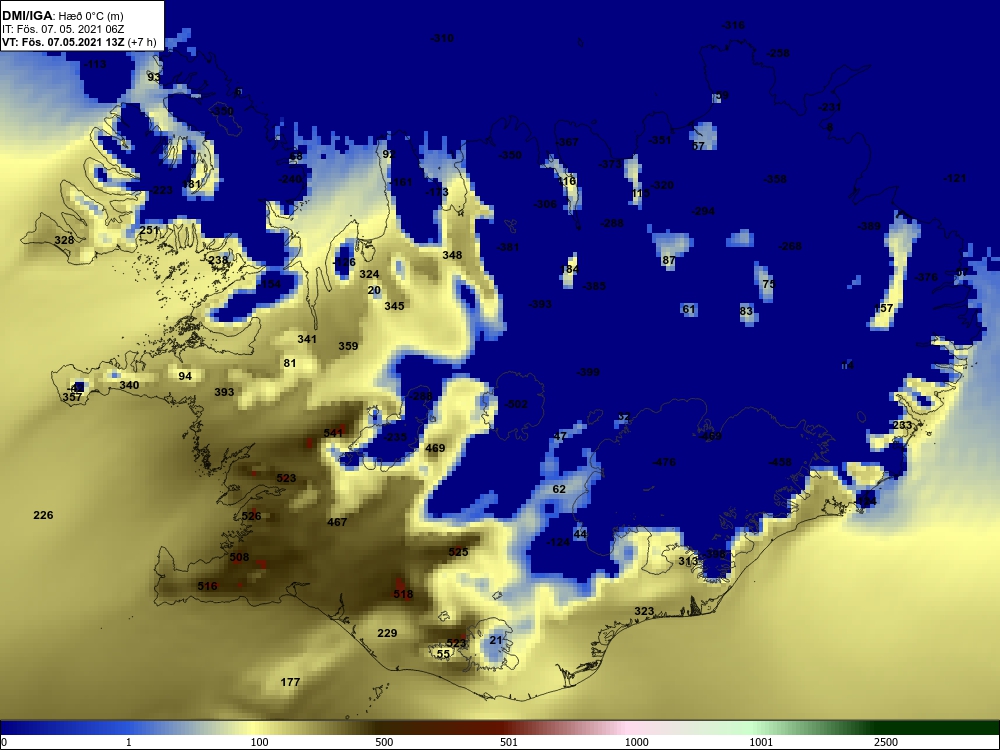Screen dimensions: 1000x750
Task: Click the map value '55'
Action: [443, 654]
